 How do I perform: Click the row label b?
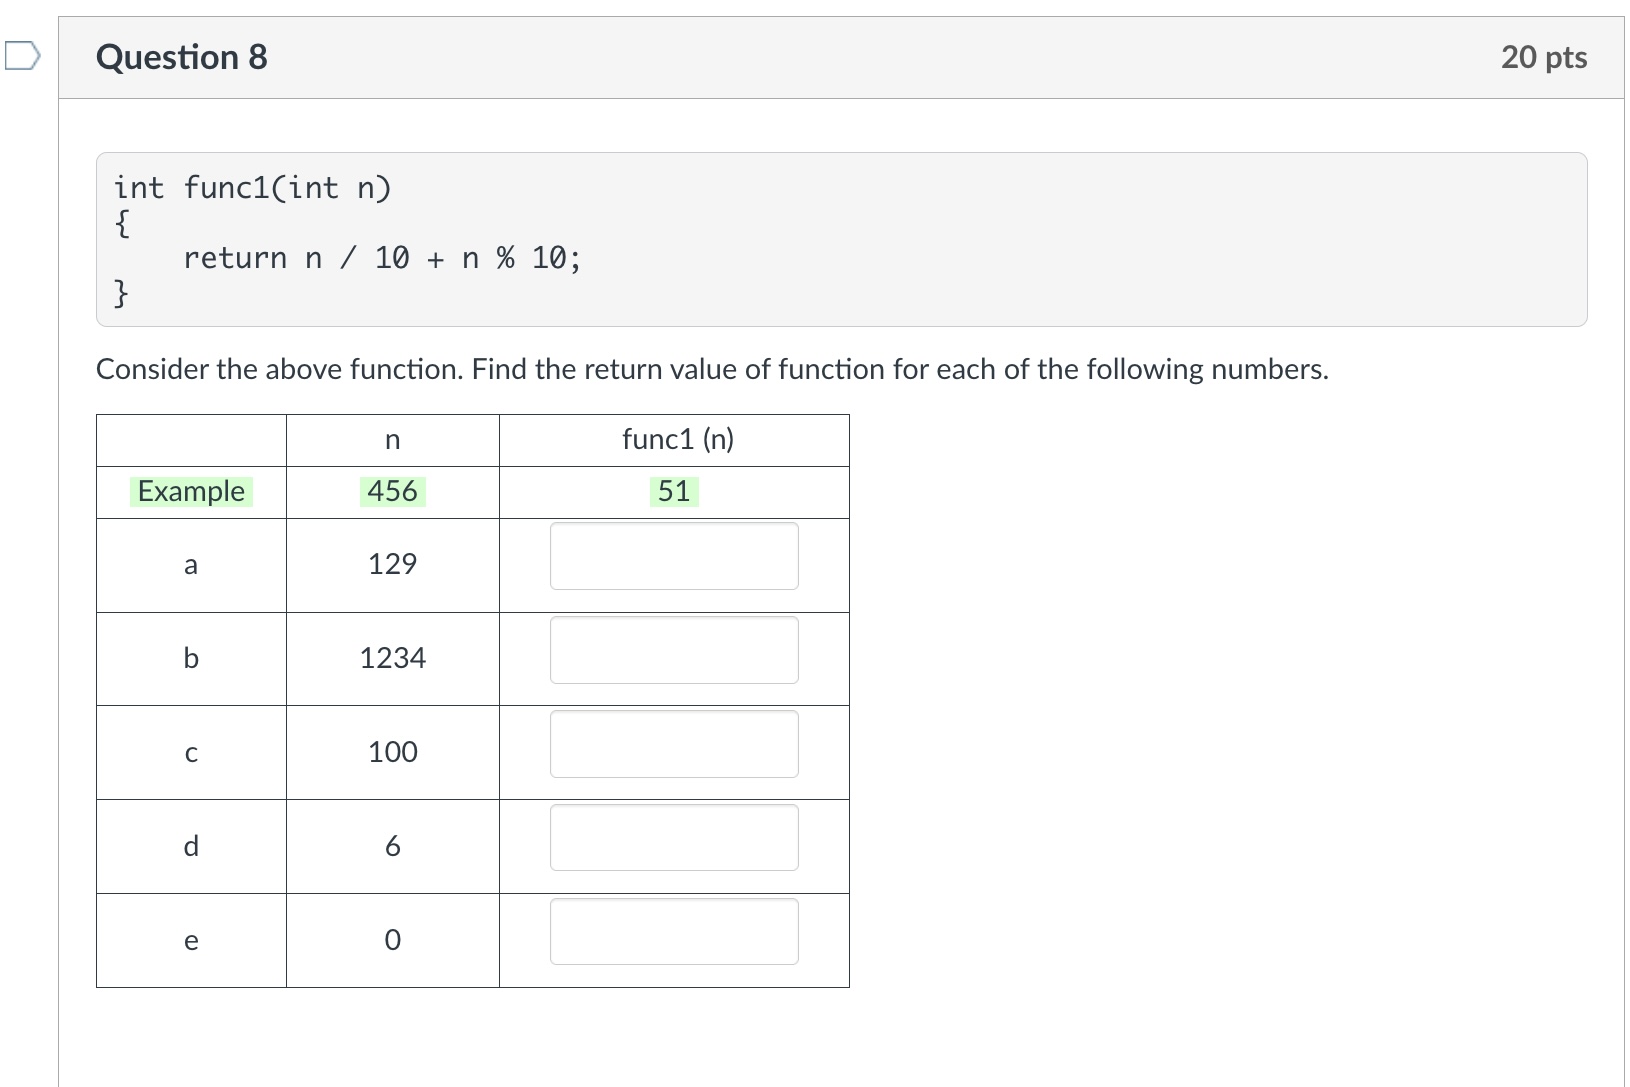pyautogui.click(x=191, y=658)
